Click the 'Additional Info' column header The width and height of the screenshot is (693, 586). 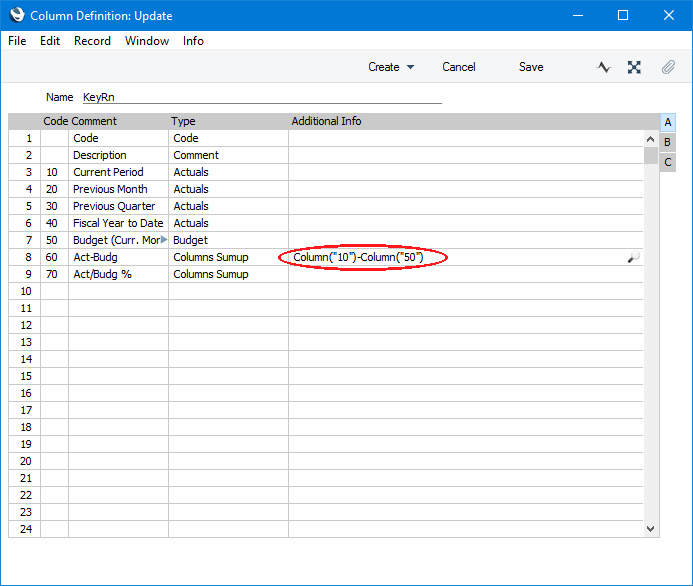coord(326,121)
